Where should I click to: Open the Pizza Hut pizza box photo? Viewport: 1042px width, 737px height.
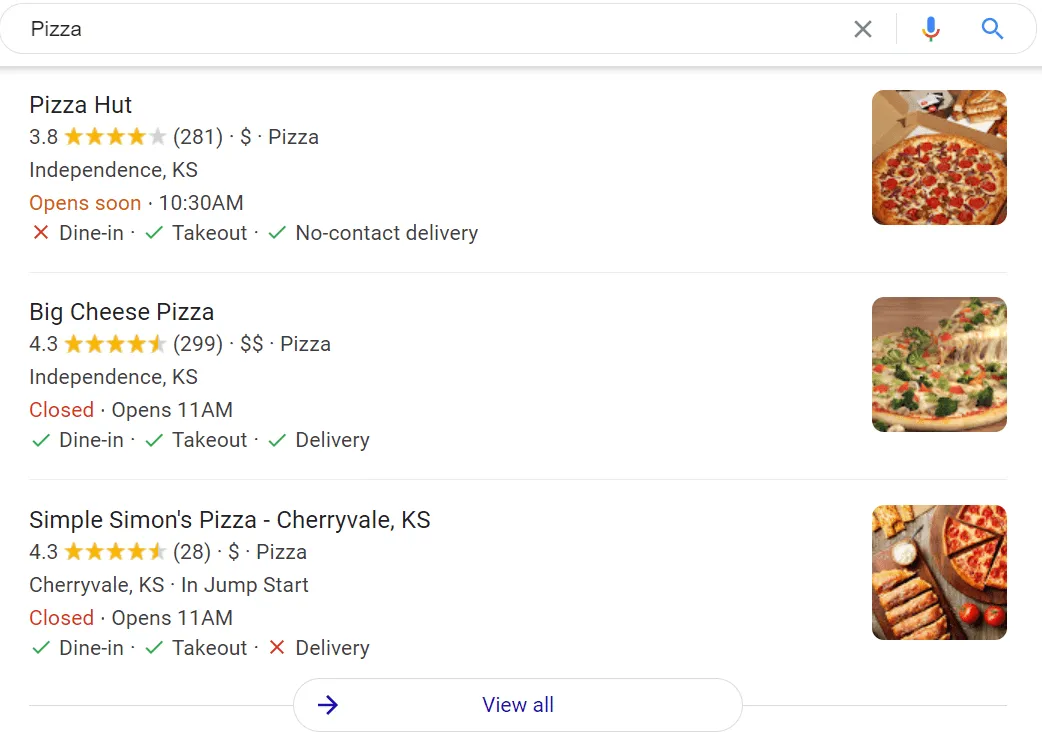pyautogui.click(x=939, y=158)
